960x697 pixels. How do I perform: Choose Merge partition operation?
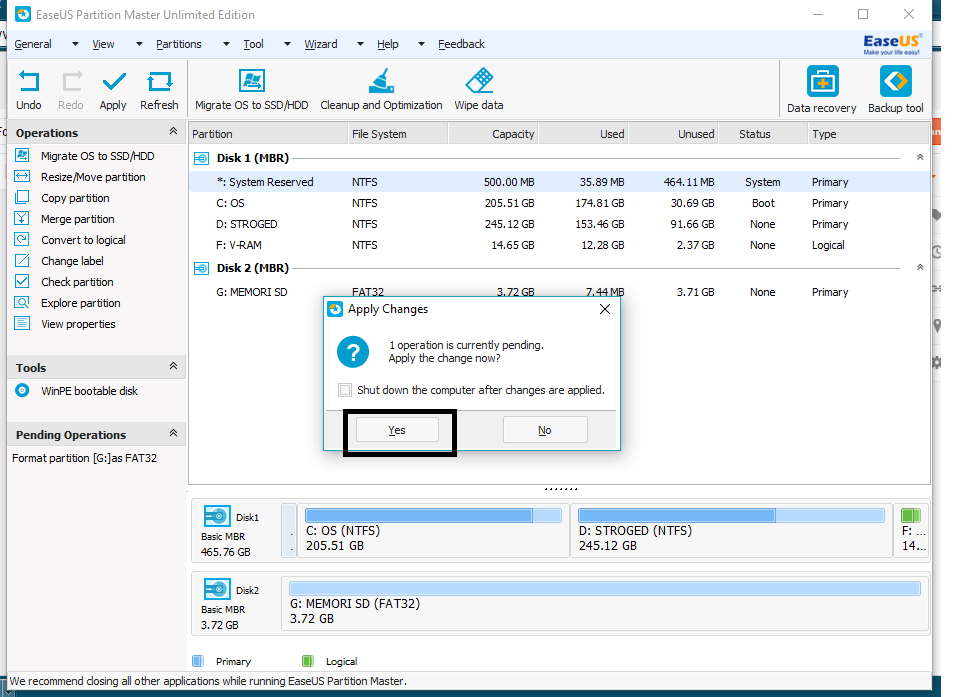[78, 219]
